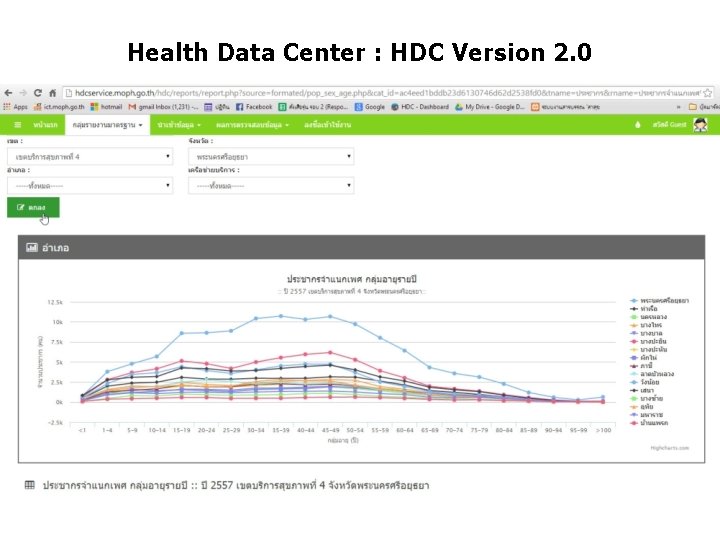
Task: Hide the มหาราช legend series
Action: 647,415
